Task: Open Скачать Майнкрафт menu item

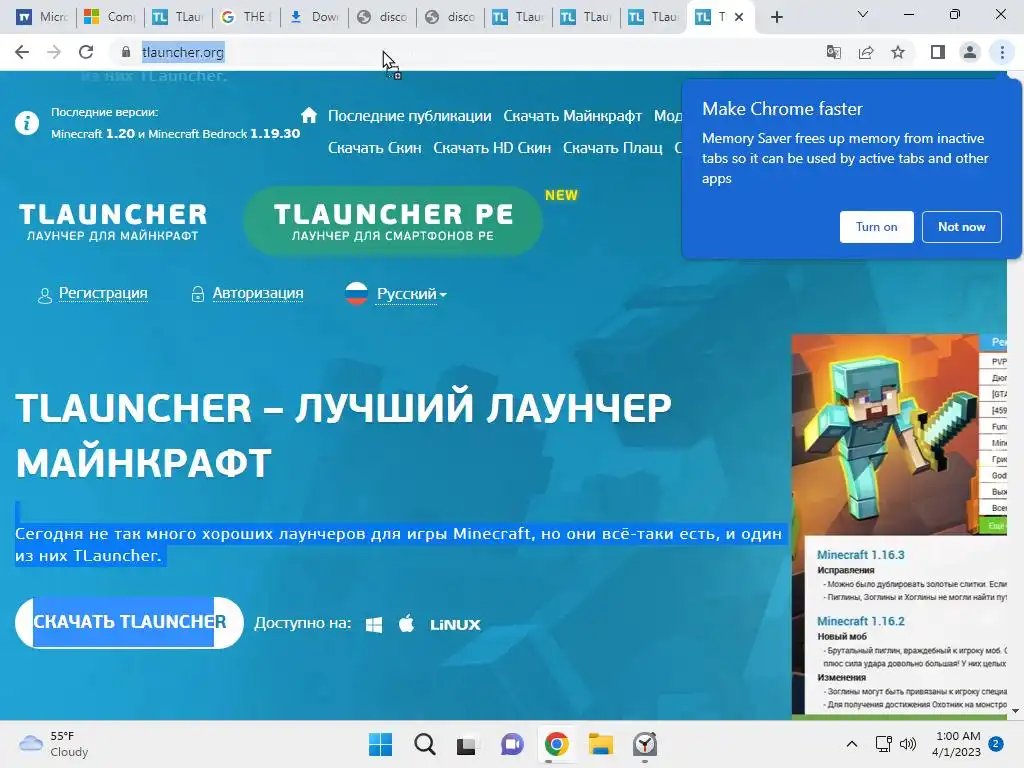Action: pyautogui.click(x=573, y=116)
